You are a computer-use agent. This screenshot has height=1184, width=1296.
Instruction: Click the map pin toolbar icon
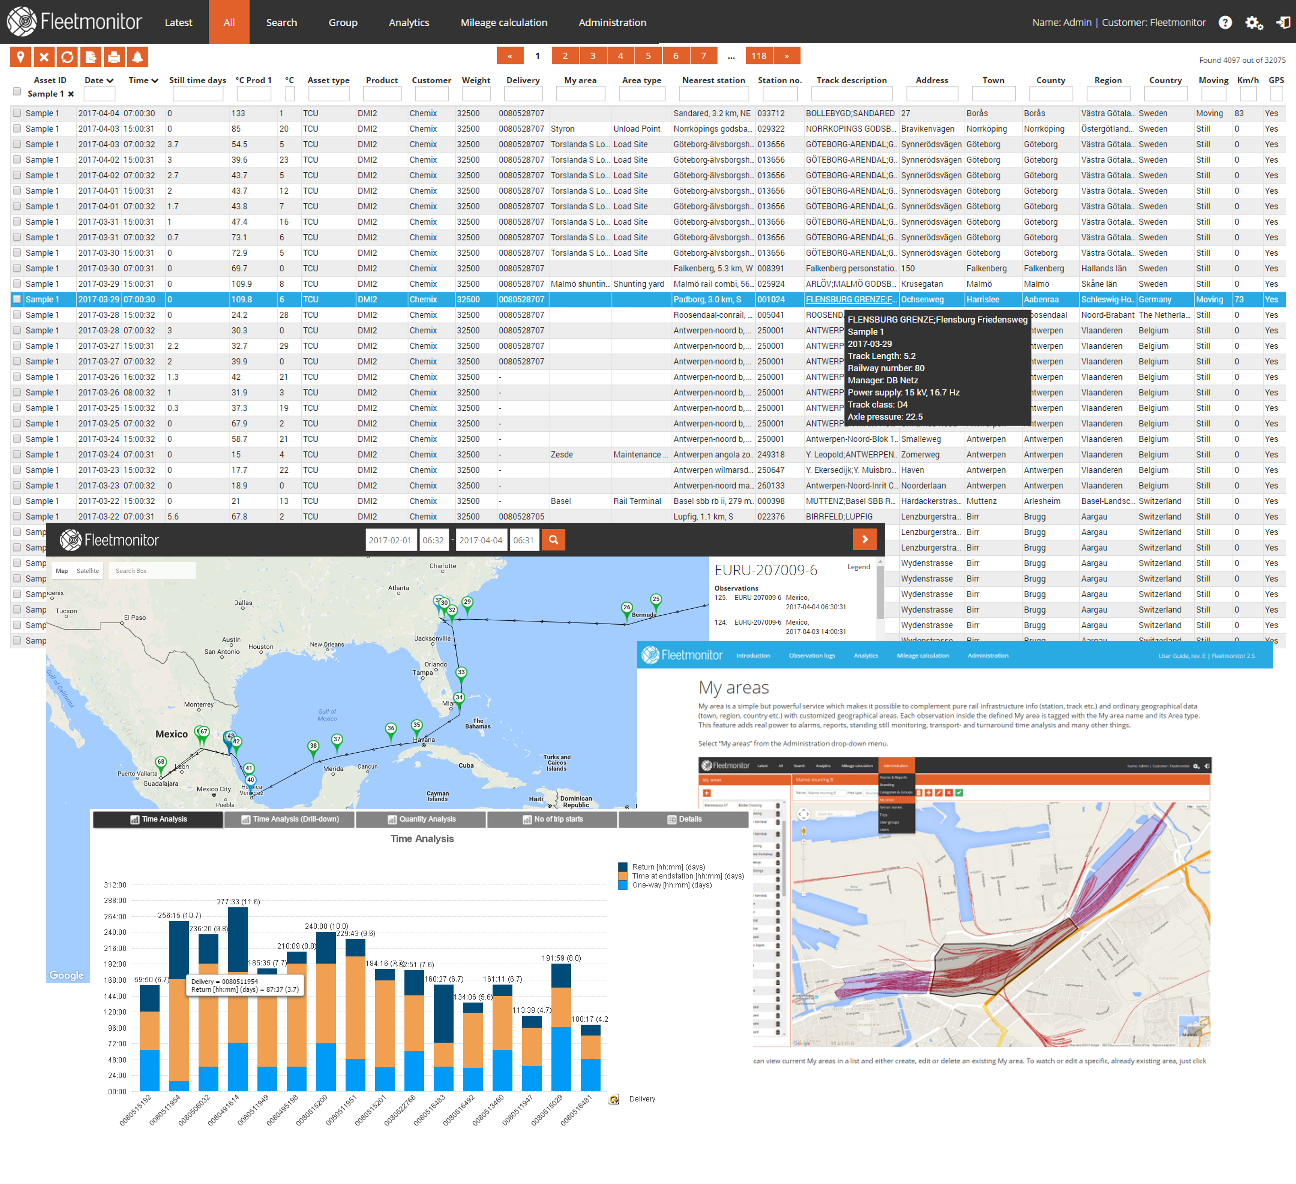tap(20, 57)
